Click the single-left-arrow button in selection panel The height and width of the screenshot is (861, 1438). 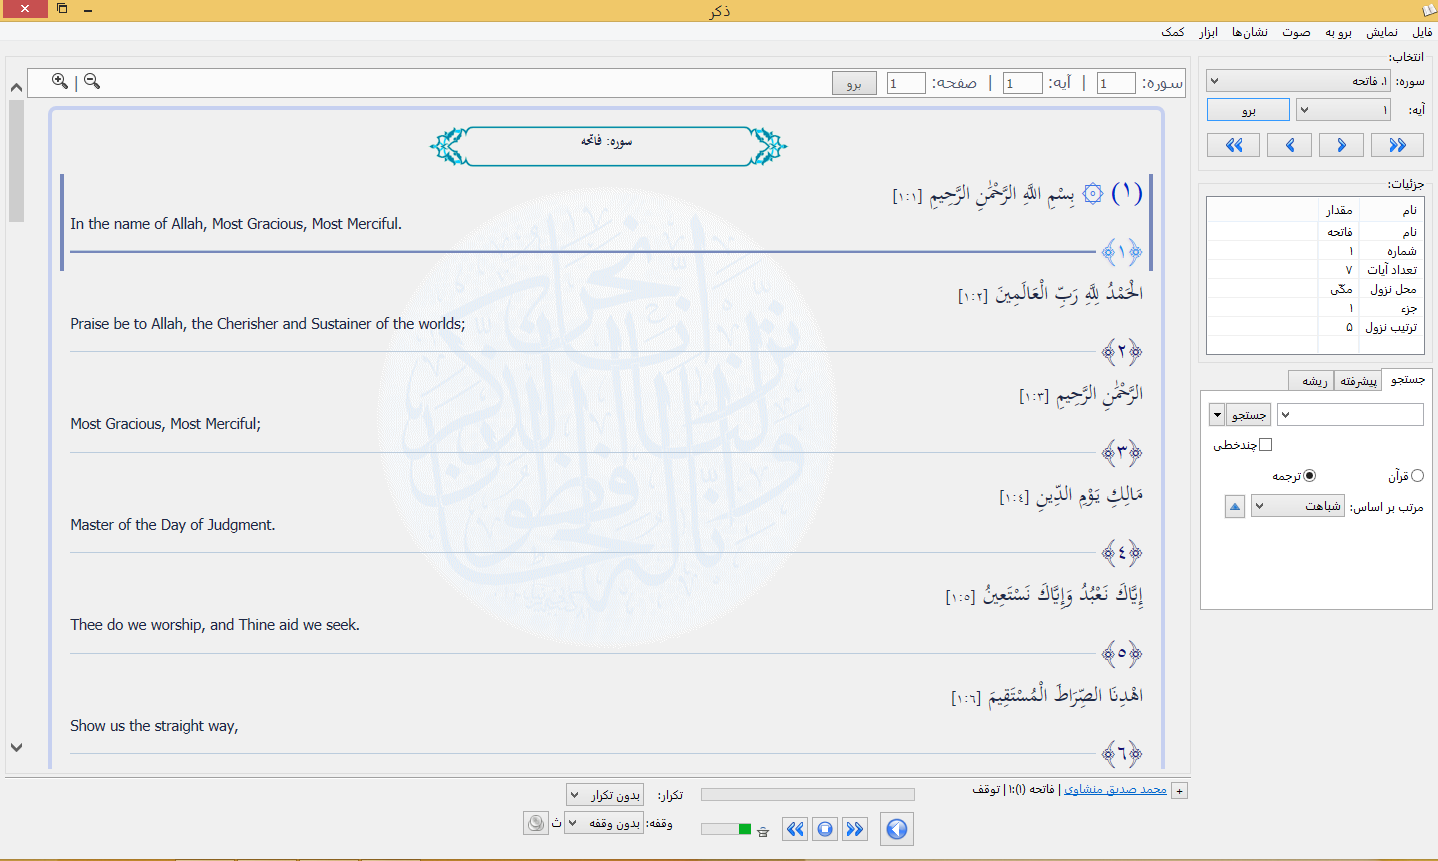(1289, 145)
